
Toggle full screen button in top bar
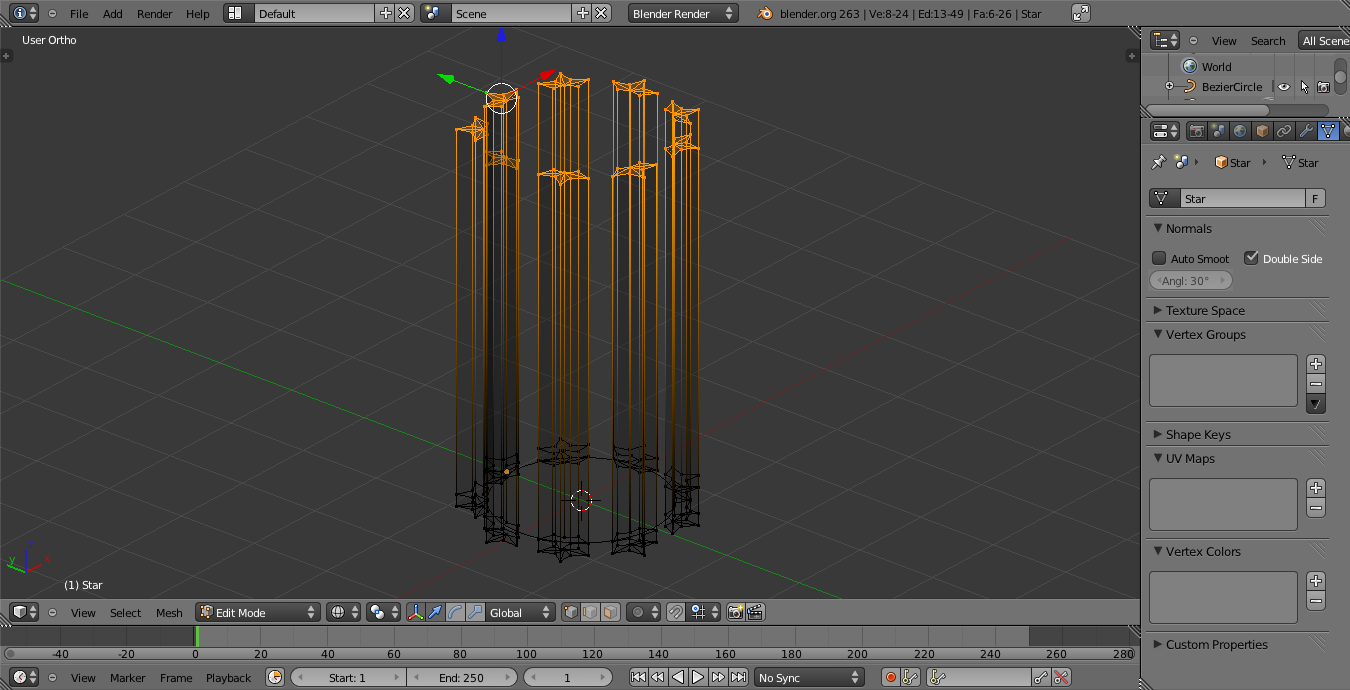coord(1081,13)
